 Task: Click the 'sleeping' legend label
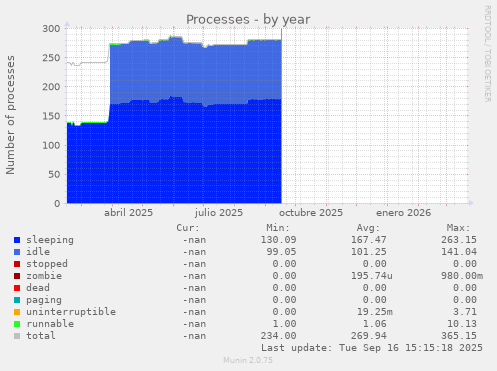(50, 240)
